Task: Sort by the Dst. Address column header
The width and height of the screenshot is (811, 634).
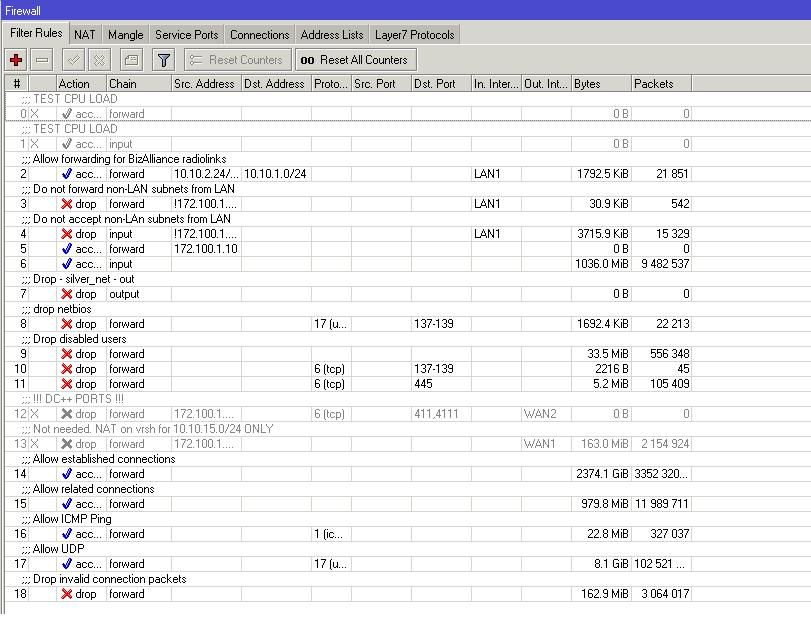Action: (276, 84)
